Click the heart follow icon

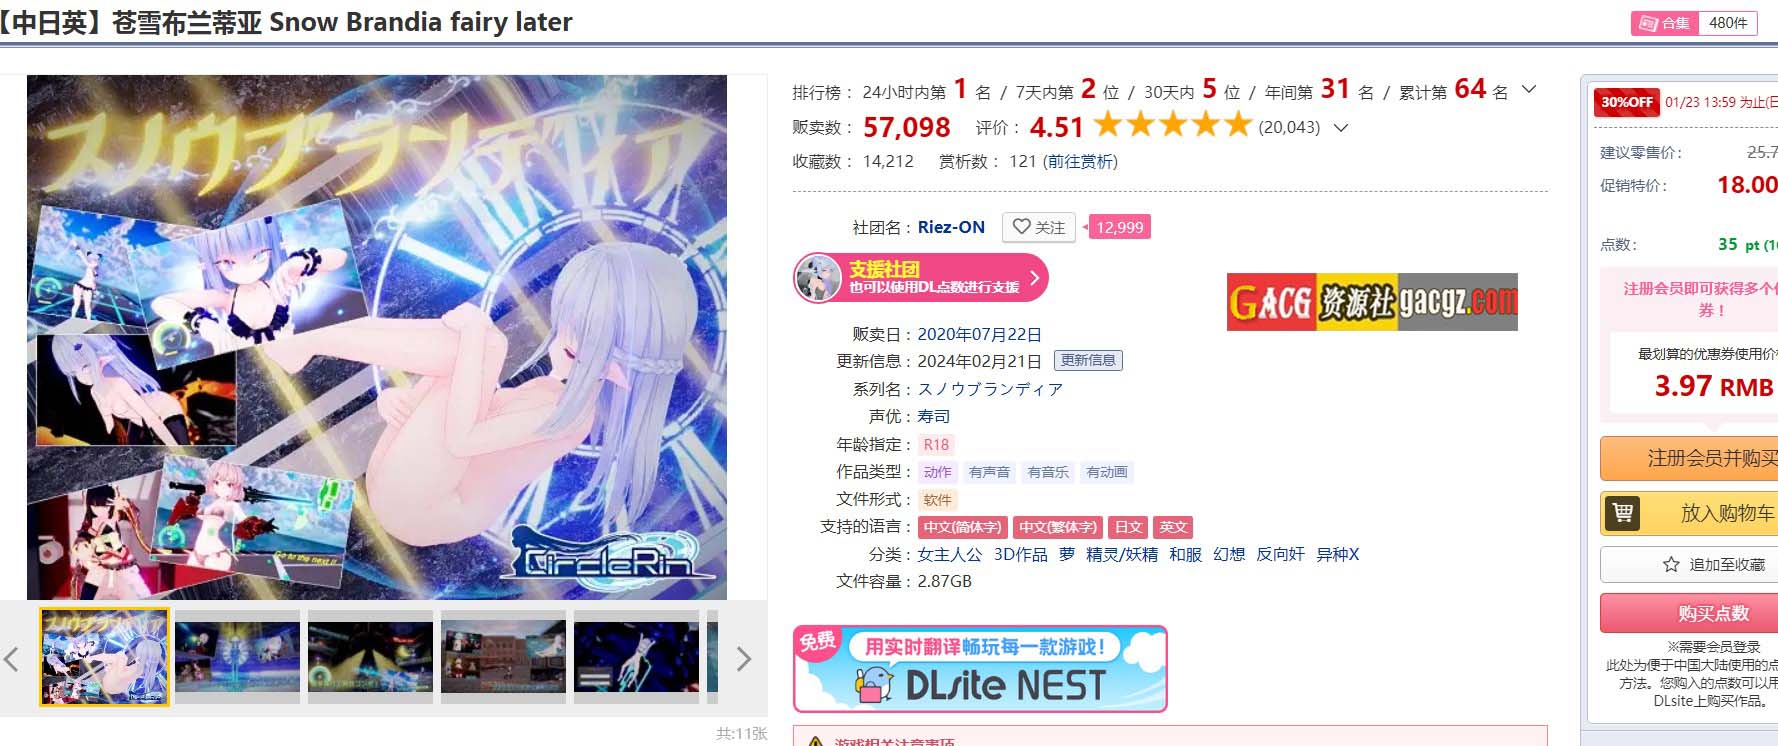coord(1021,227)
